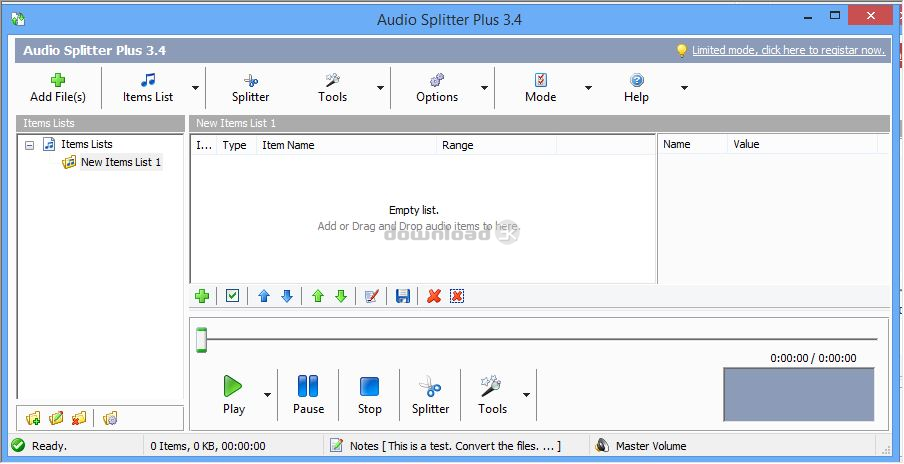Click the Play button
Image resolution: width=904 pixels, height=464 pixels.
[x=233, y=395]
